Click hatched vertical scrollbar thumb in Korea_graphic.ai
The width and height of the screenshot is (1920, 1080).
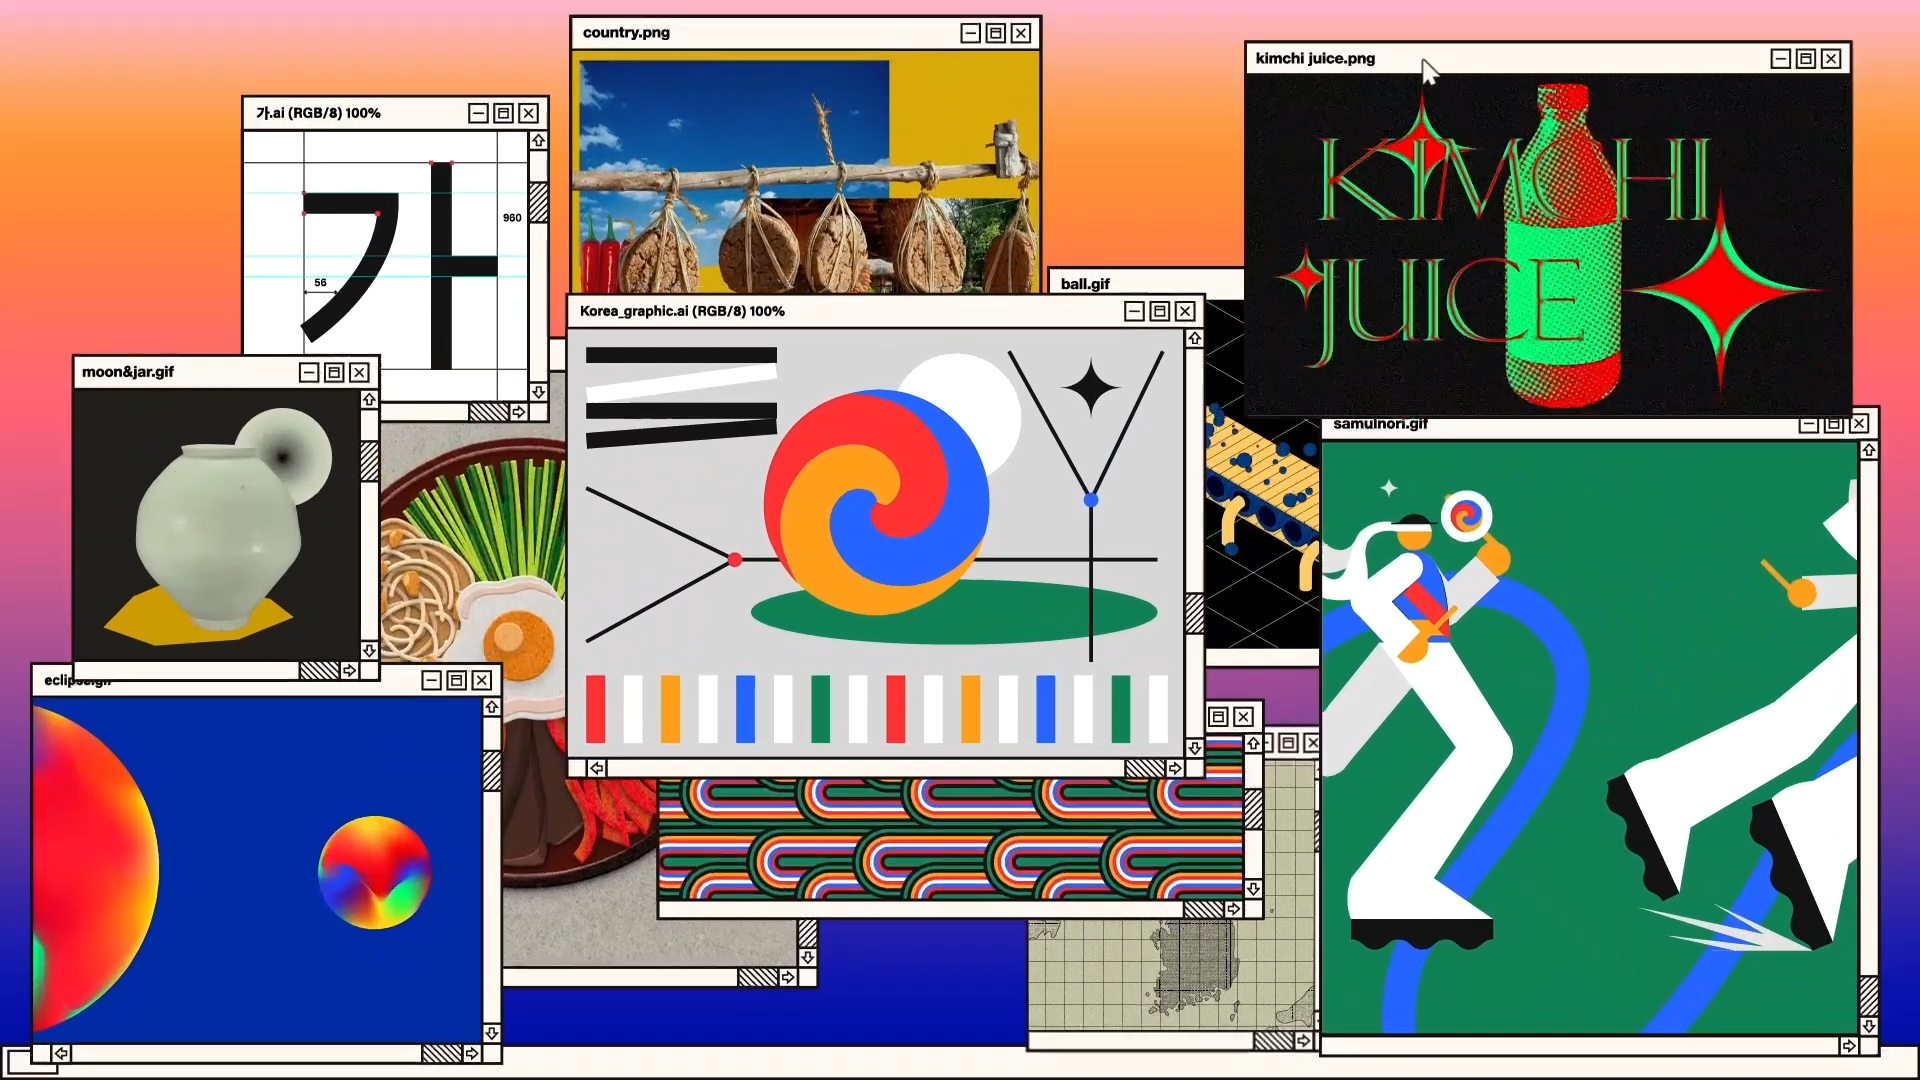[x=1194, y=612]
